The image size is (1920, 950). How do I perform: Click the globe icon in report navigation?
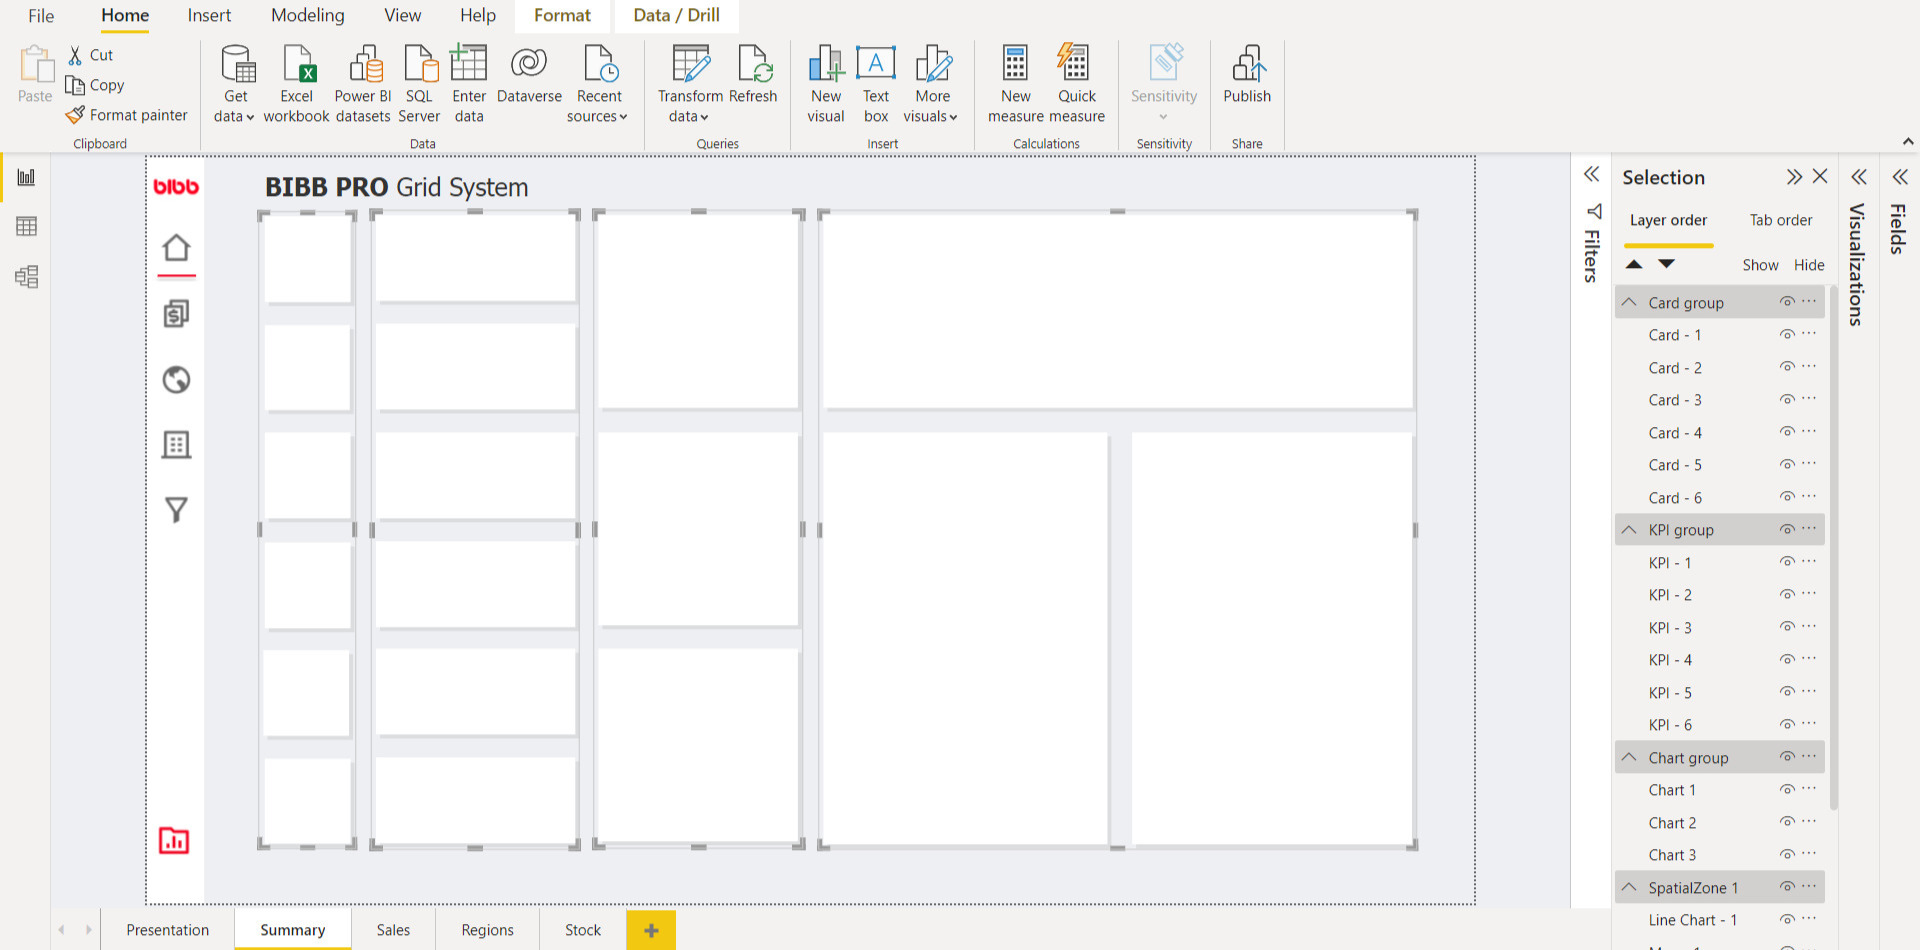coord(176,380)
